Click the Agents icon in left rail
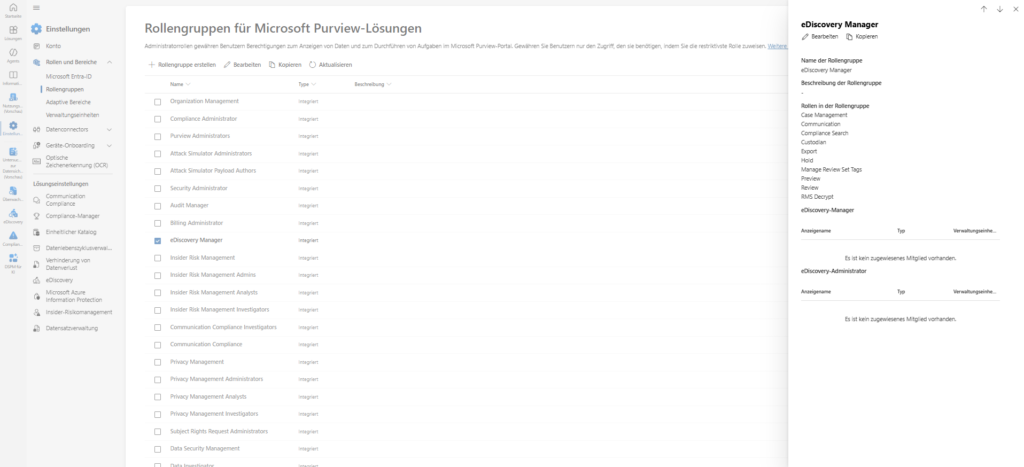This screenshot has height=467, width=1024. pyautogui.click(x=13, y=54)
